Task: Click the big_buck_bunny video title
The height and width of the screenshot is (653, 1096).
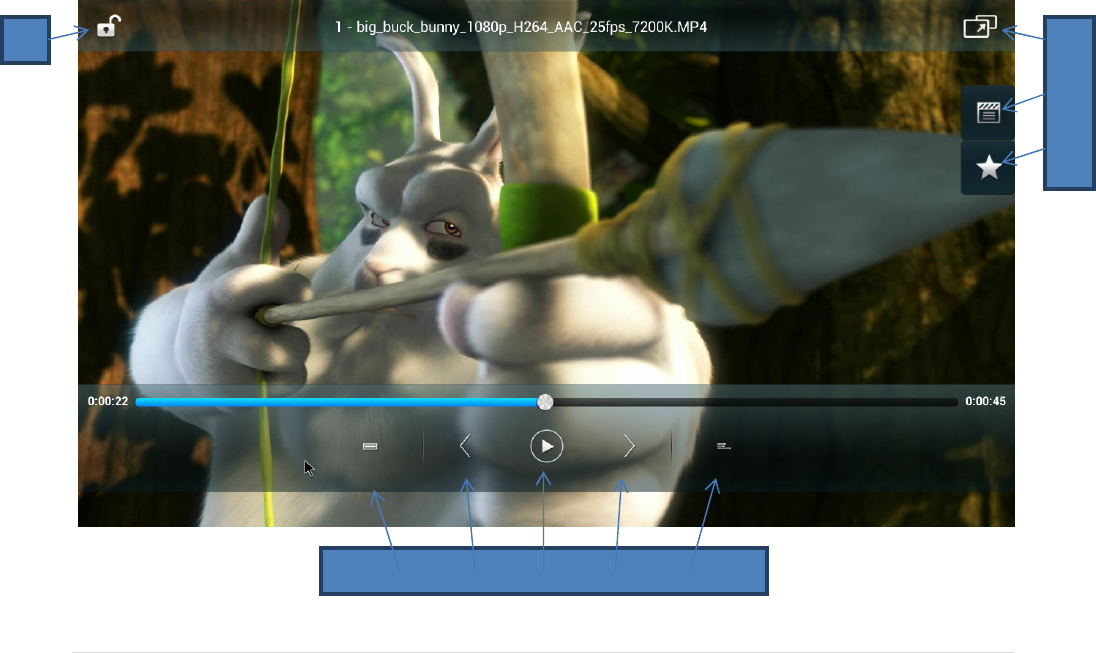Action: (521, 27)
